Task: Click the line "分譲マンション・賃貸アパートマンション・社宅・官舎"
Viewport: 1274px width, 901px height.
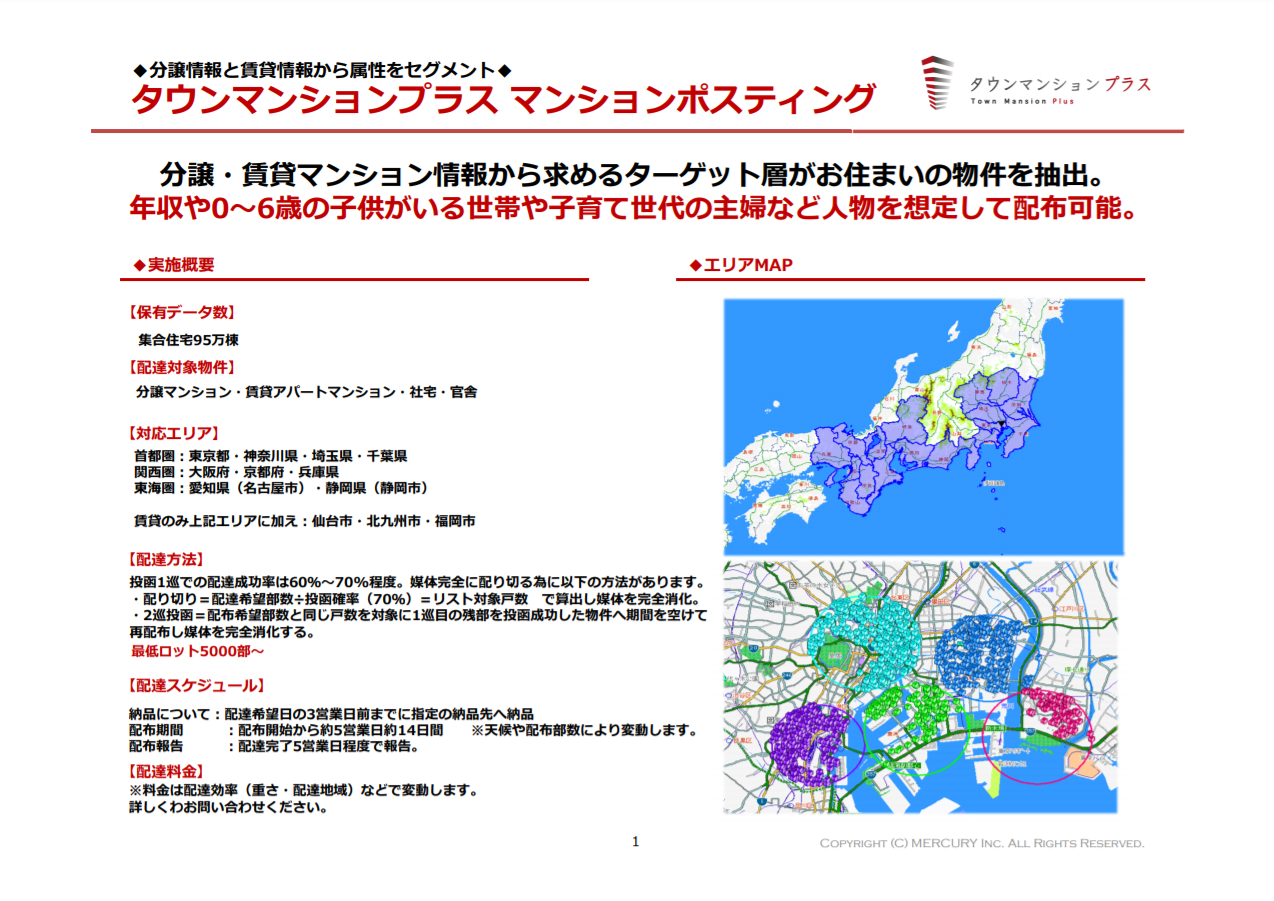Action: pos(306,392)
